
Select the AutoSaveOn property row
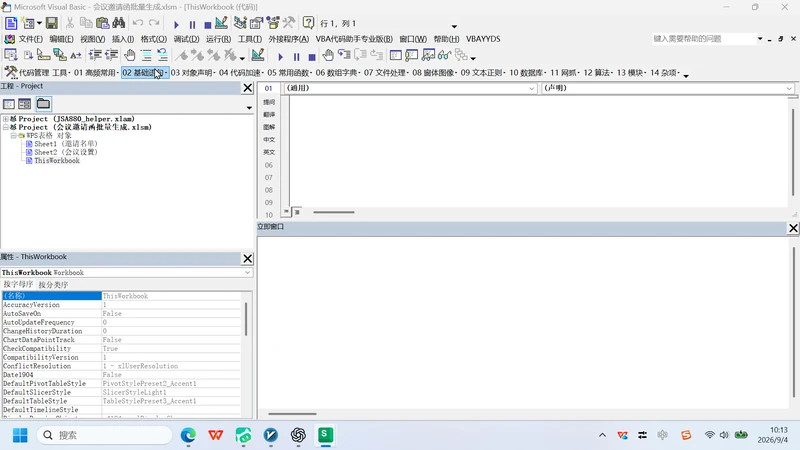pos(121,314)
